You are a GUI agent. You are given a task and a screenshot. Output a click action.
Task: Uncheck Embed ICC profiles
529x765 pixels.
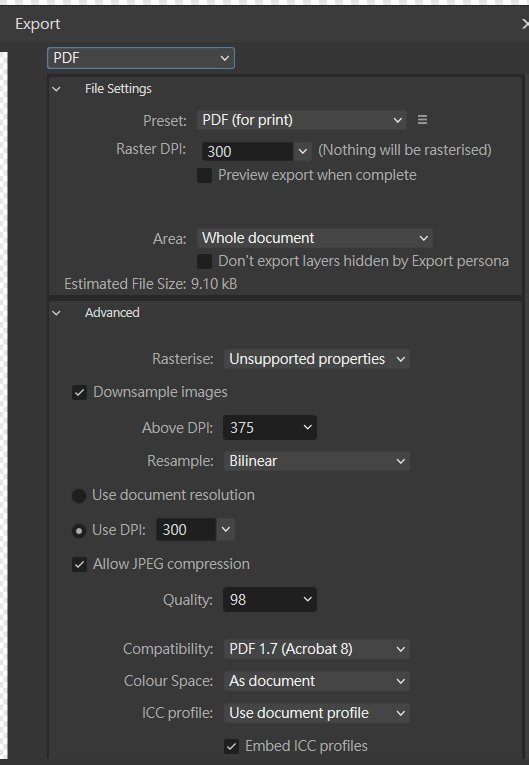point(231,746)
